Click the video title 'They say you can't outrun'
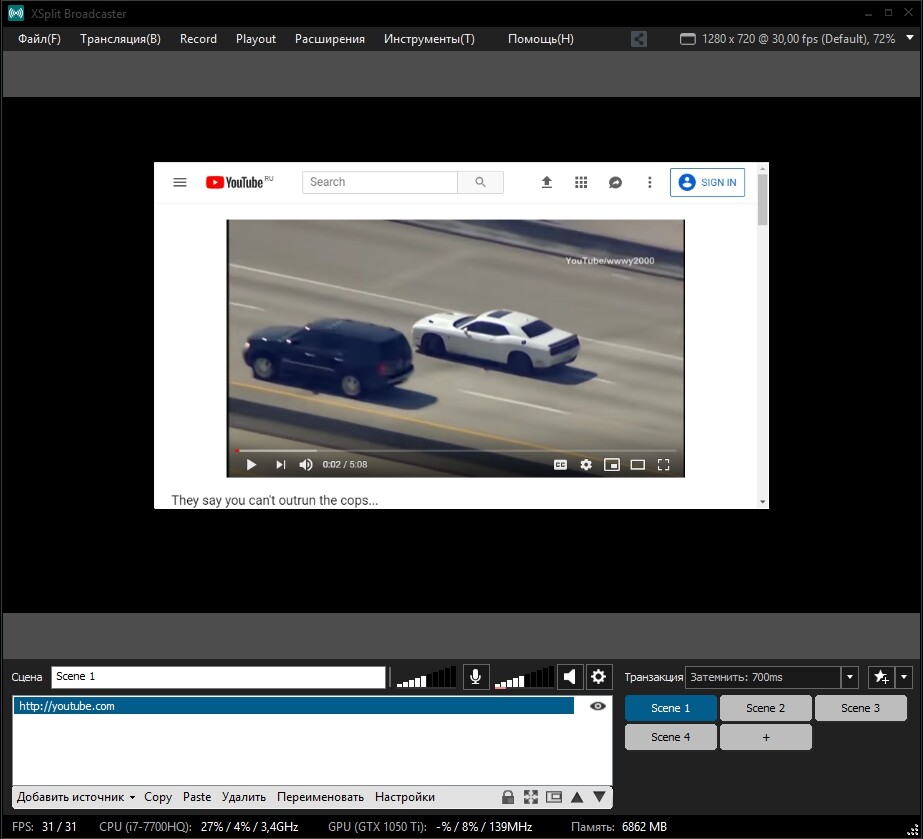Screen dimensions: 923x839 274,500
